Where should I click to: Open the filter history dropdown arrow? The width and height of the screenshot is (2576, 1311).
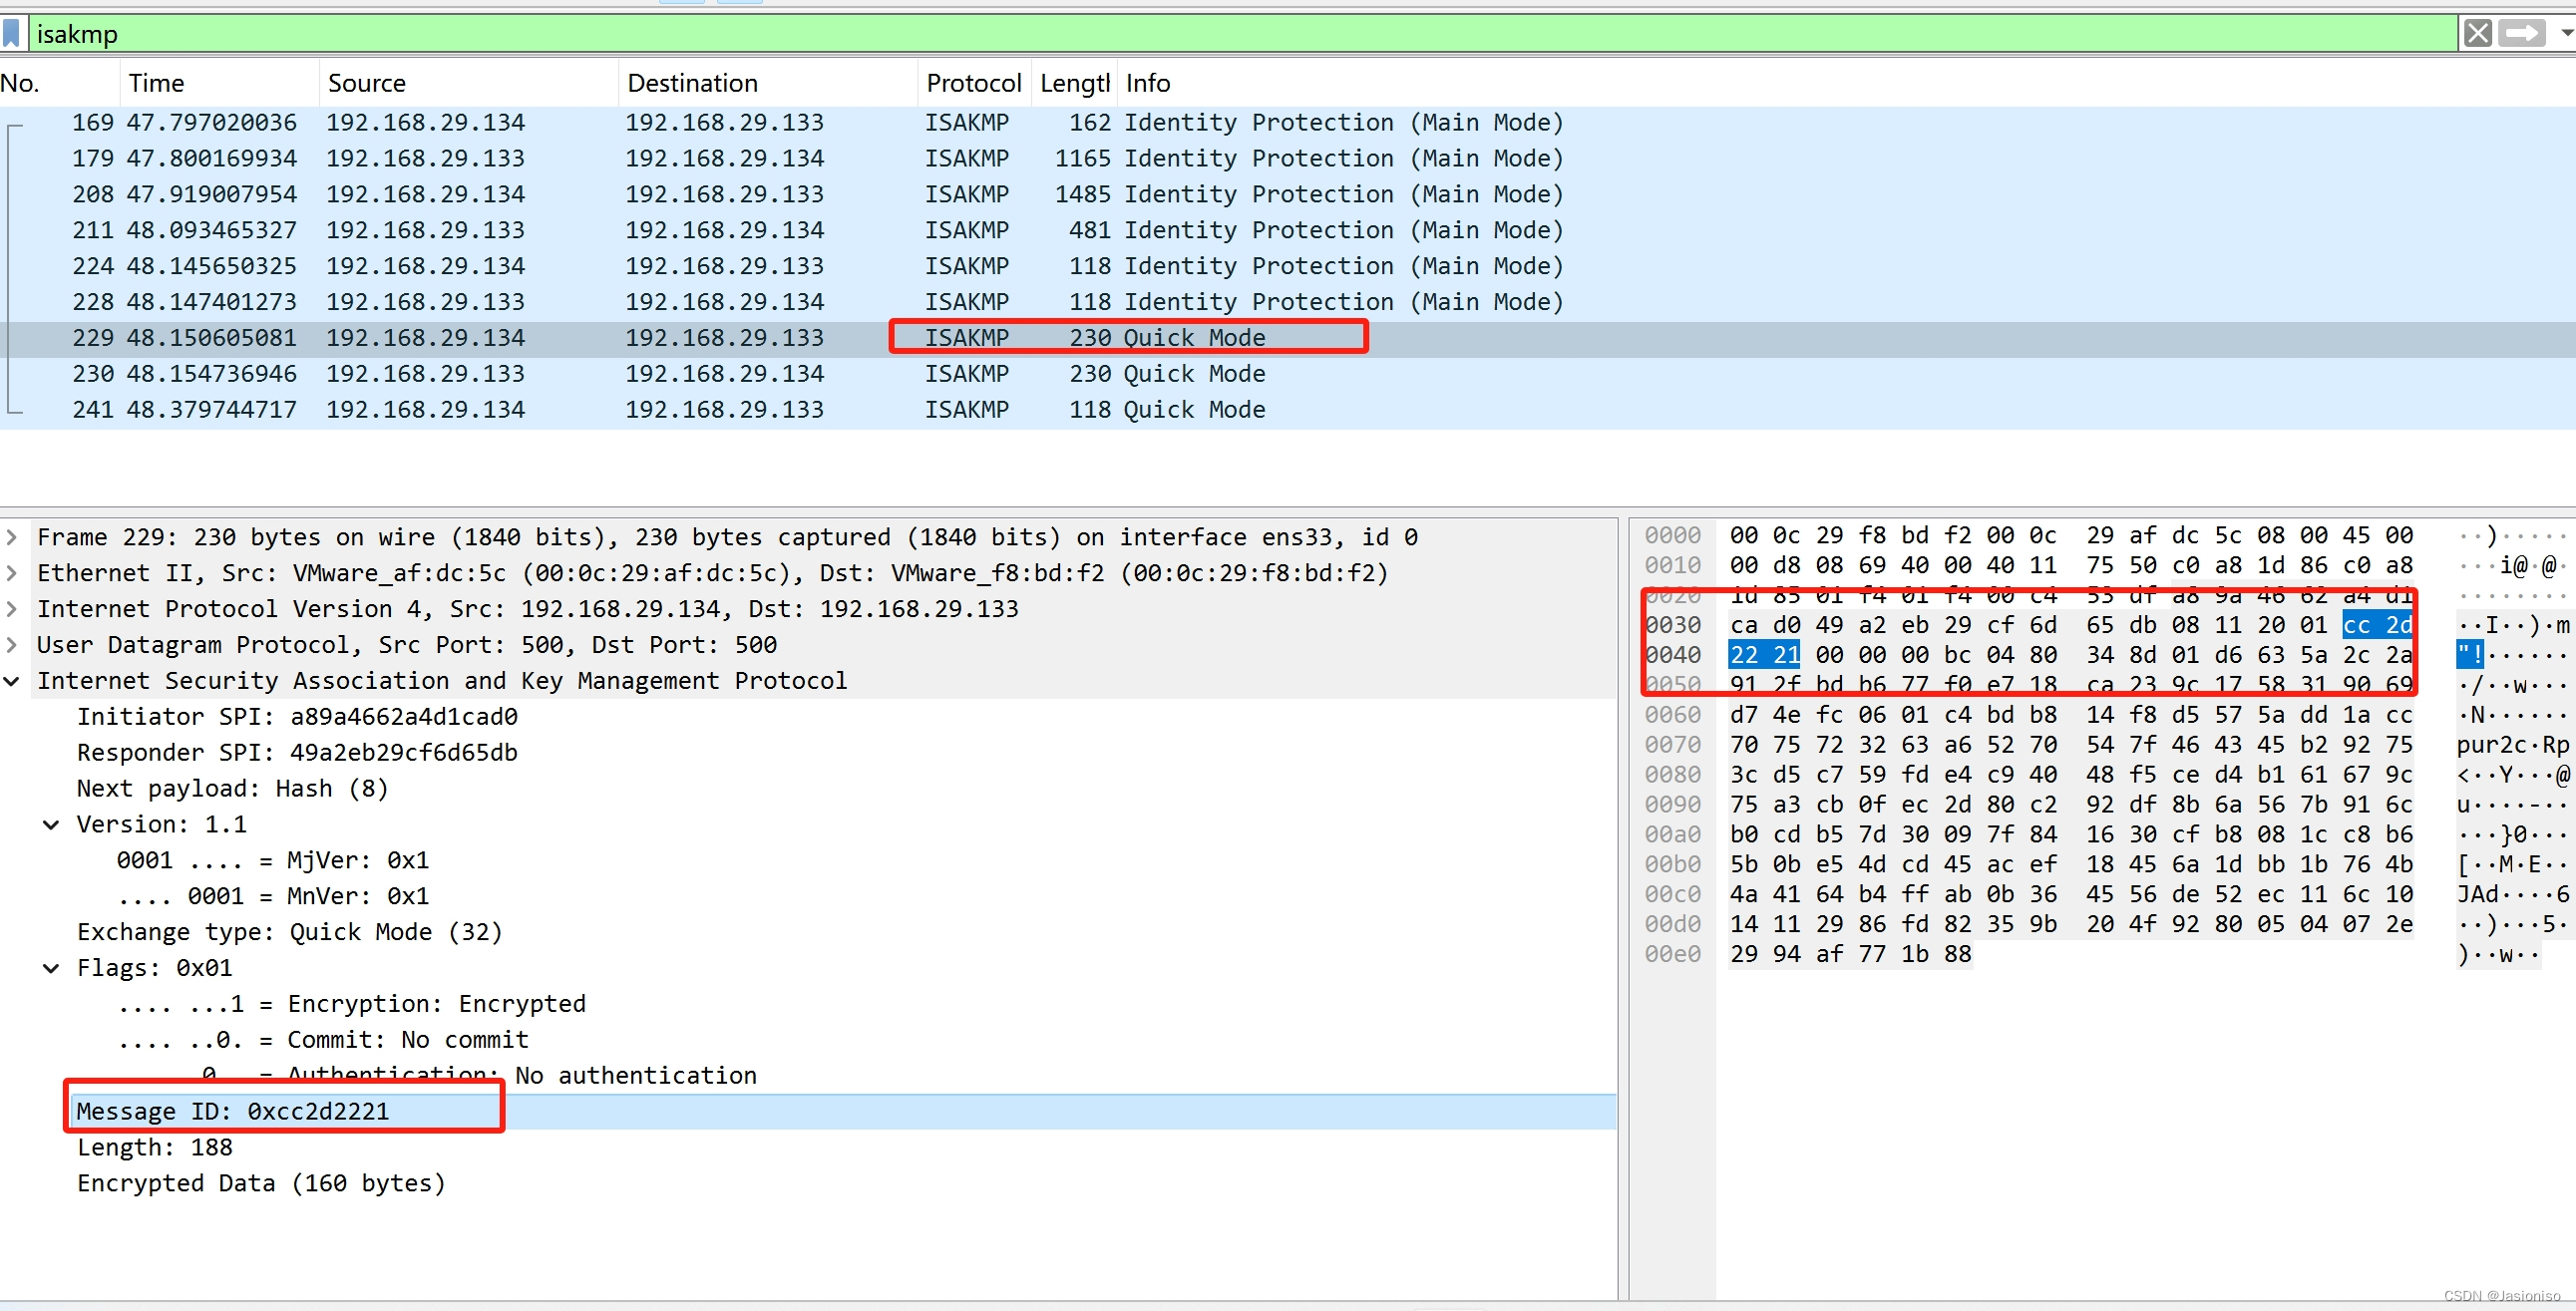[x=2565, y=33]
